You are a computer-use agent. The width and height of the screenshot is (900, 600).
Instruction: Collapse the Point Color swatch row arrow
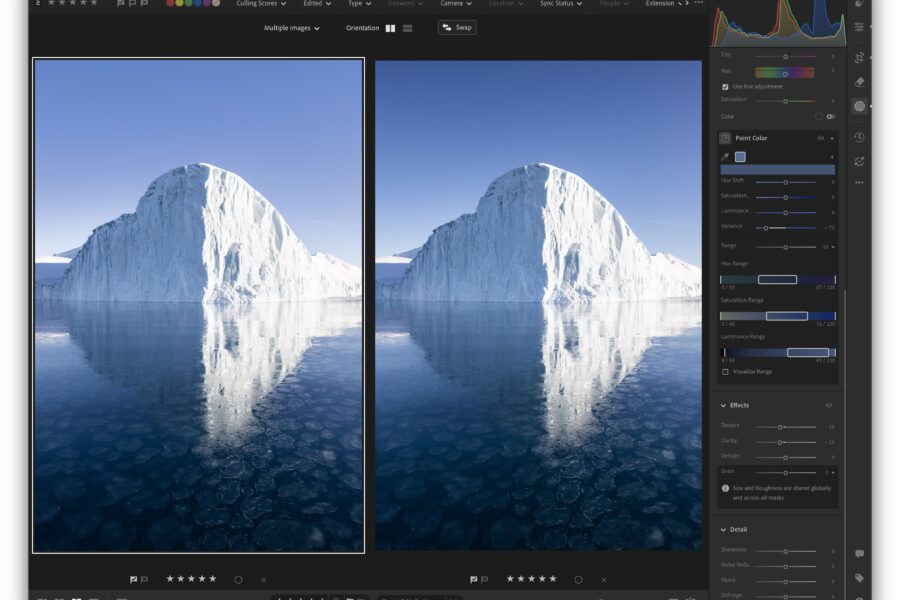832,157
